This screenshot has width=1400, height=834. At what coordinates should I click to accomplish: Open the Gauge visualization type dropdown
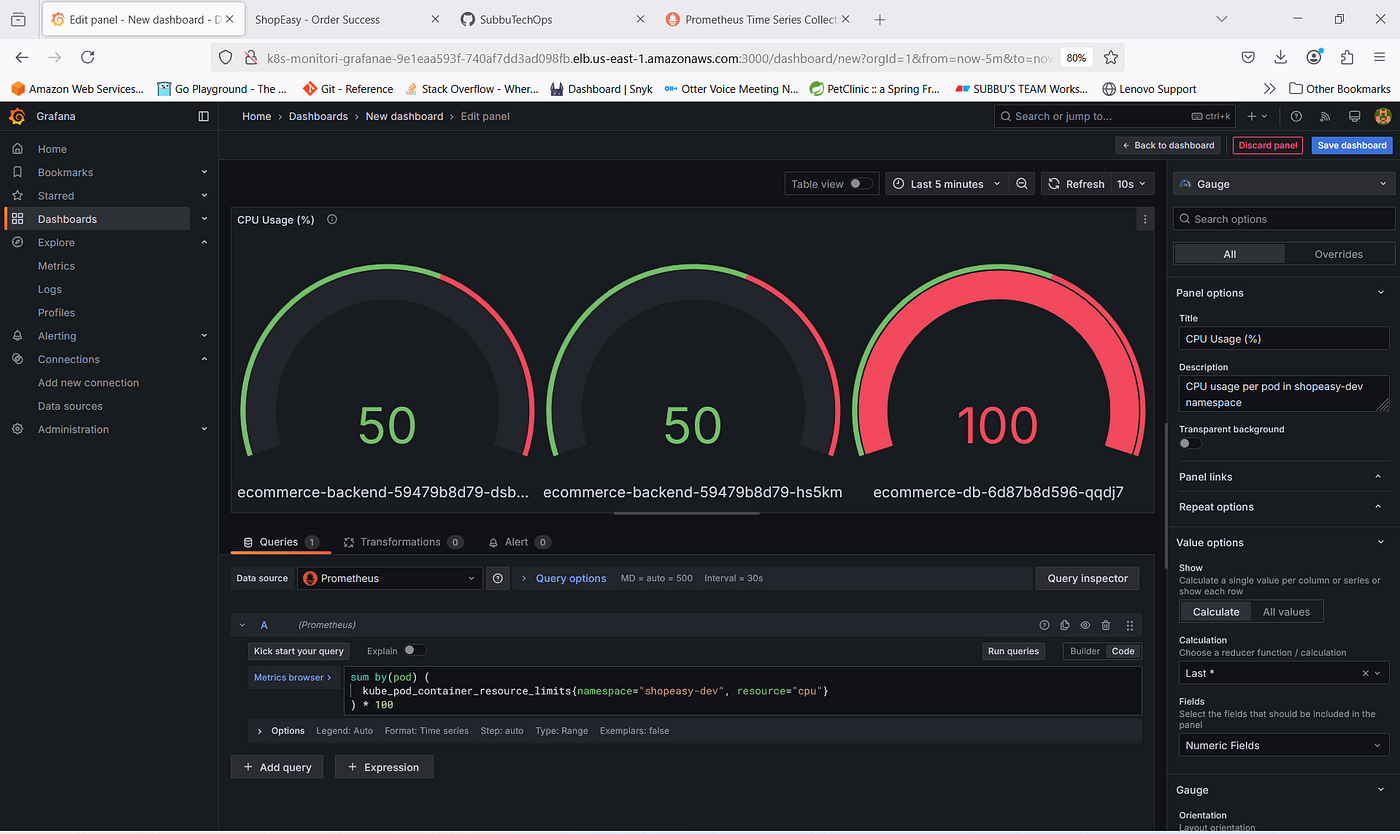(1284, 184)
